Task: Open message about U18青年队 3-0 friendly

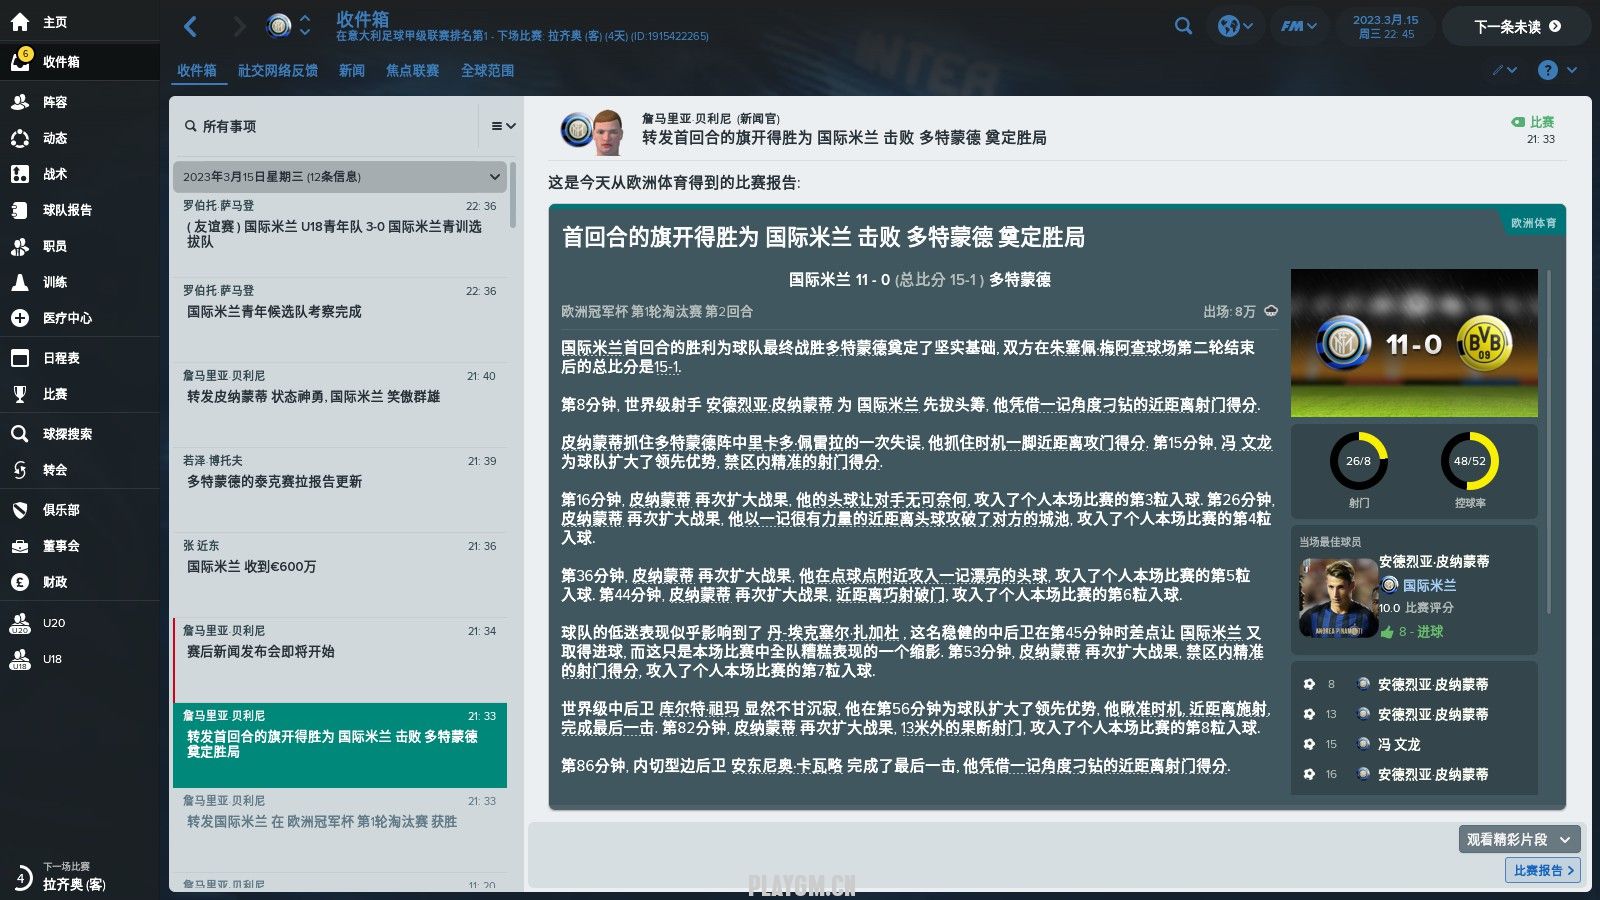Action: (x=340, y=234)
